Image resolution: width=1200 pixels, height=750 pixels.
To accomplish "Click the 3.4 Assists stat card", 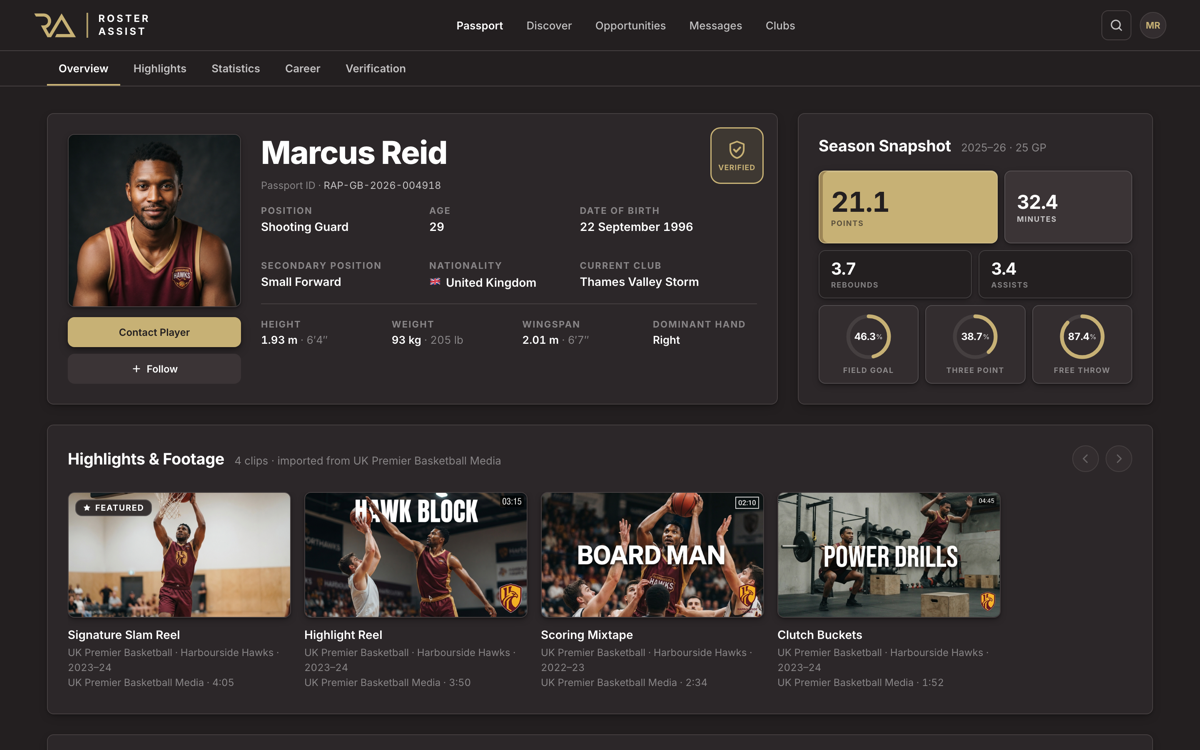I will 1055,274.
